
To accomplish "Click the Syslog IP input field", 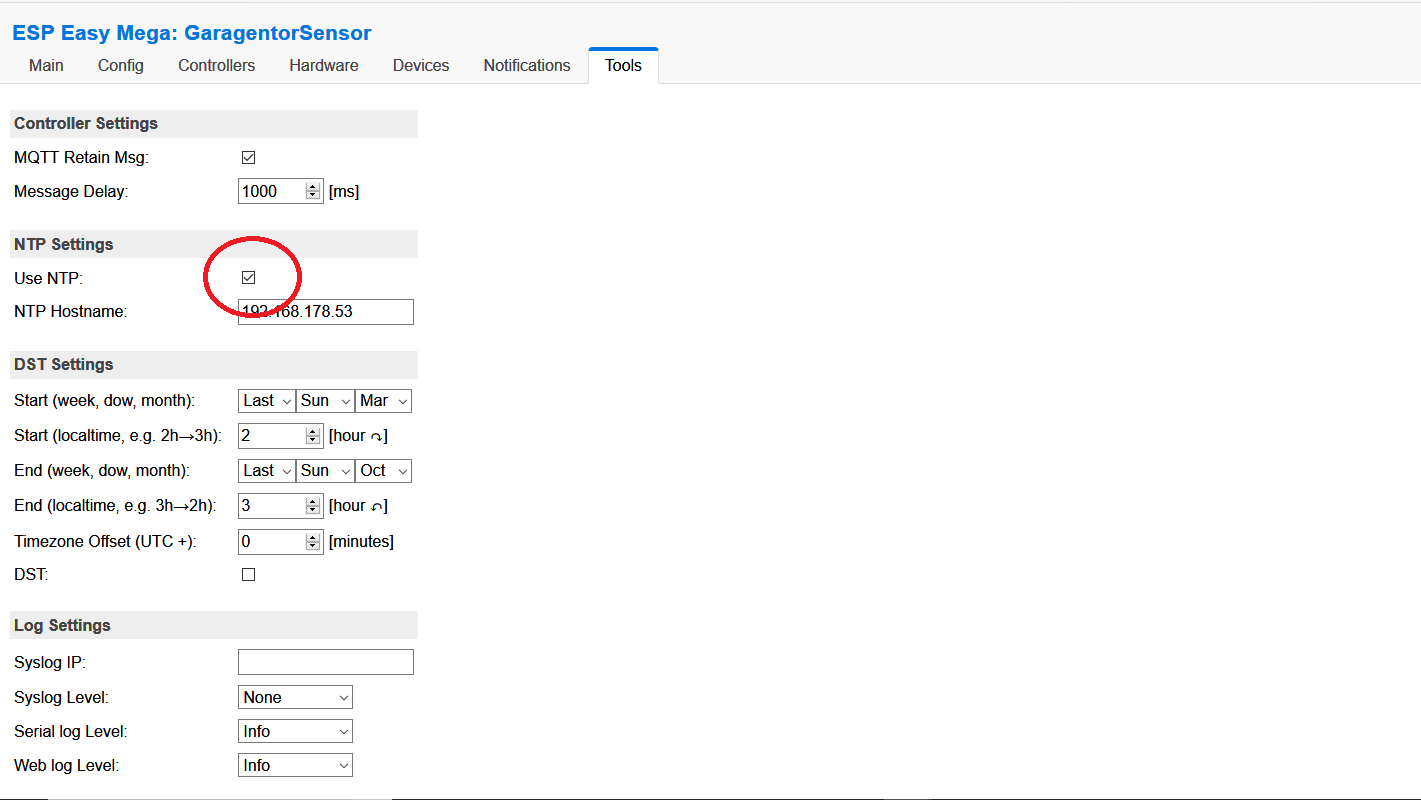I will pos(325,662).
